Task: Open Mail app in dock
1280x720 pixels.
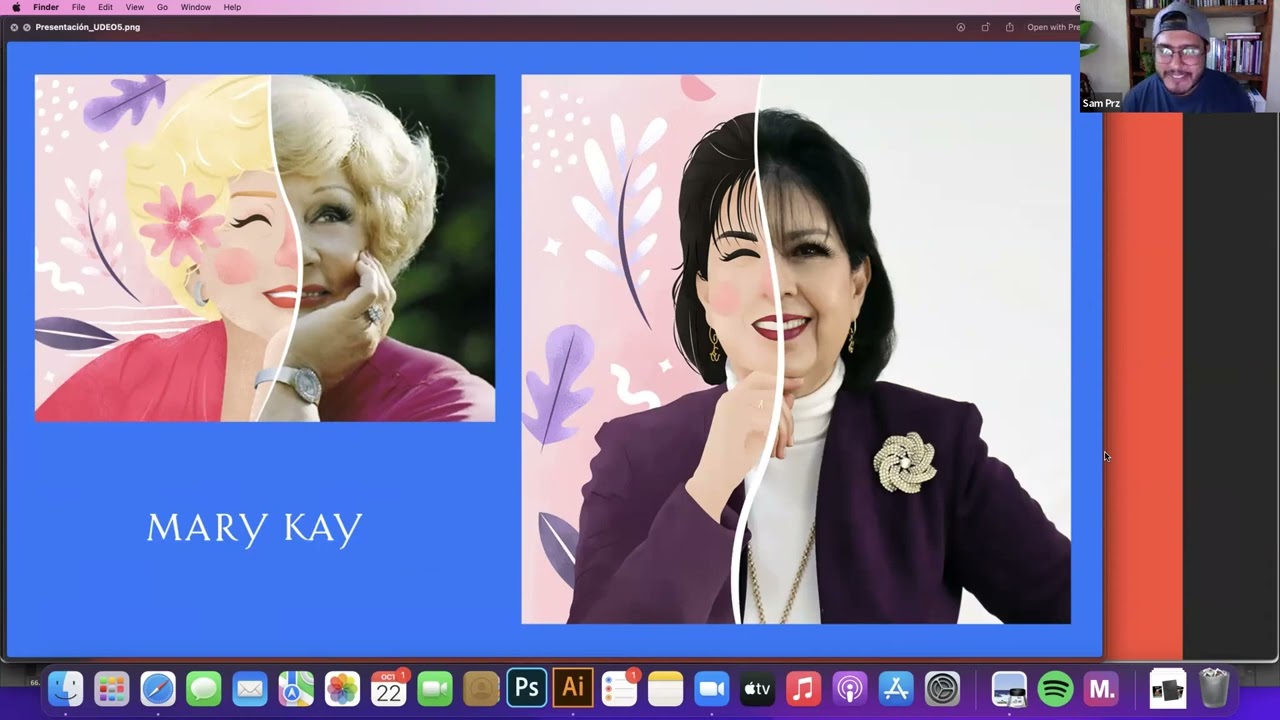Action: coord(250,688)
